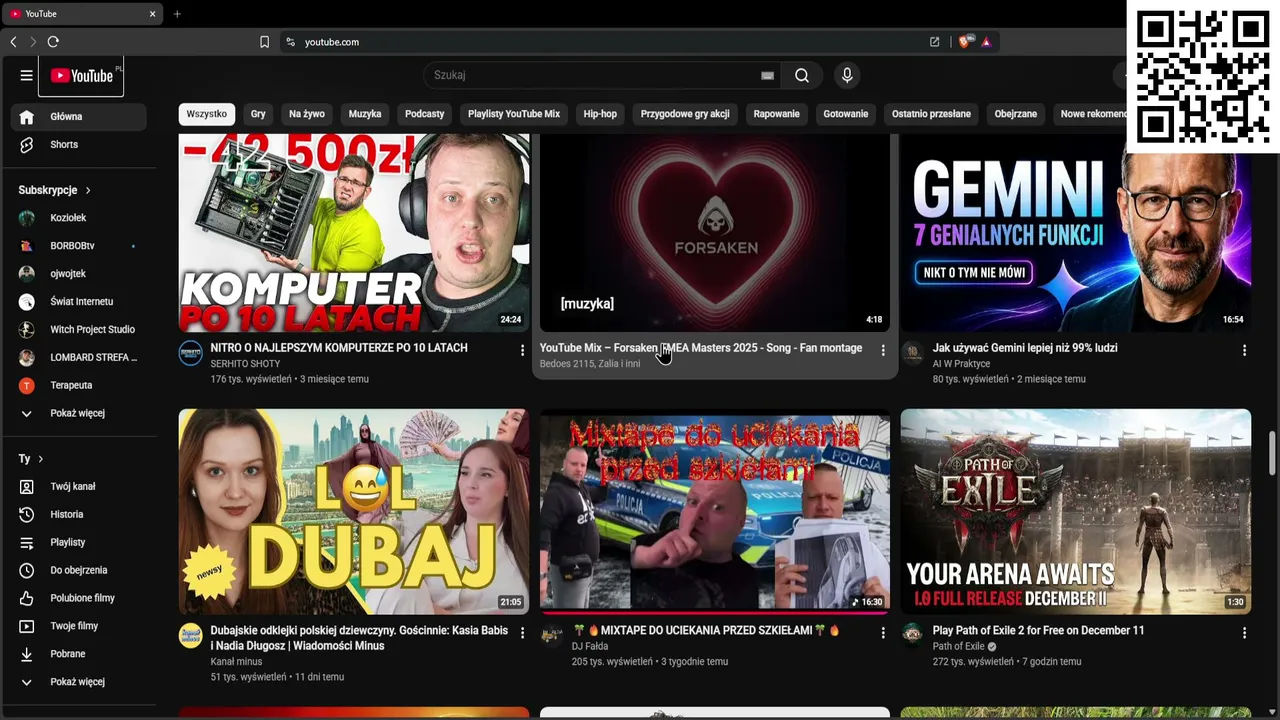
Task: Click the YouTube logo
Action: click(82, 76)
